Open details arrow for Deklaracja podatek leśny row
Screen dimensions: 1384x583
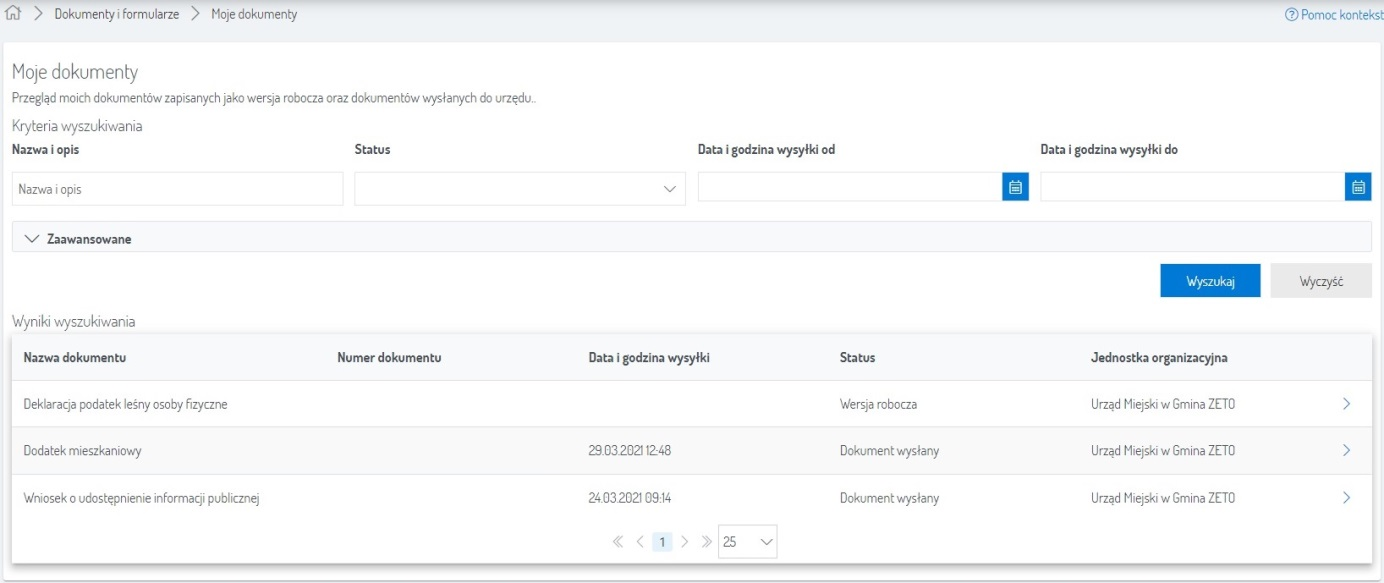coord(1346,404)
